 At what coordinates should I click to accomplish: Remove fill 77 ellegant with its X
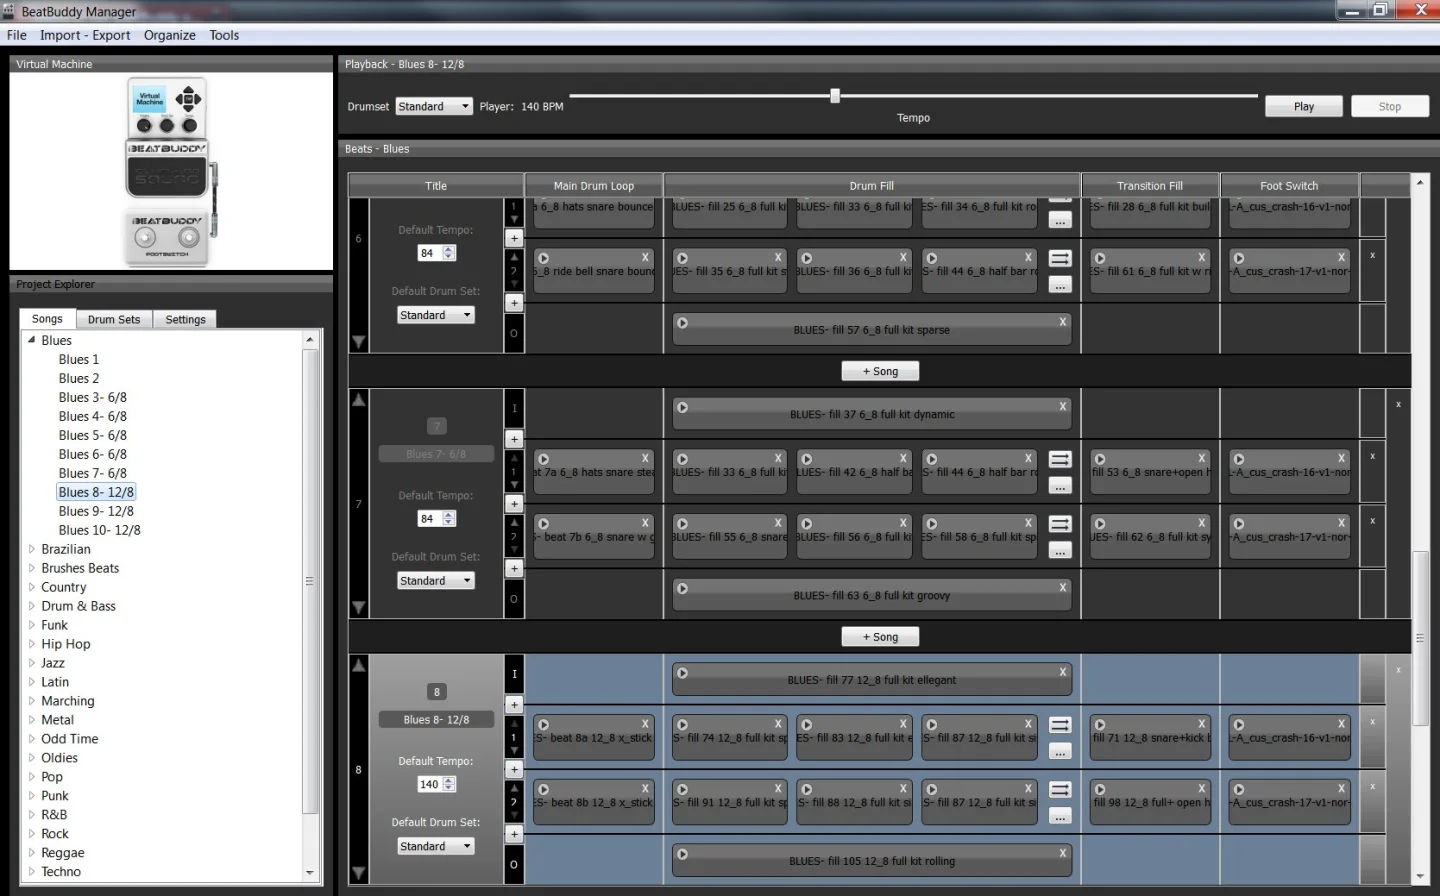(1062, 673)
